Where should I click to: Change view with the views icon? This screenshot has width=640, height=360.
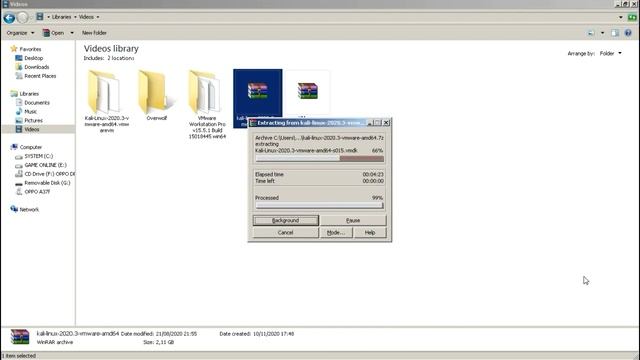591,33
